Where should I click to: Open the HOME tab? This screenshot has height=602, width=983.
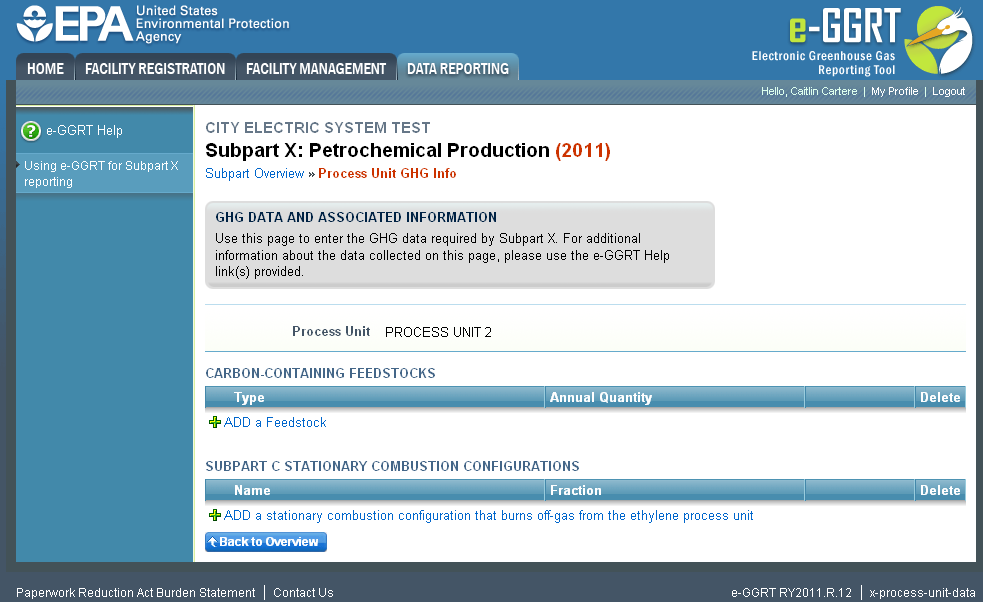(x=45, y=68)
